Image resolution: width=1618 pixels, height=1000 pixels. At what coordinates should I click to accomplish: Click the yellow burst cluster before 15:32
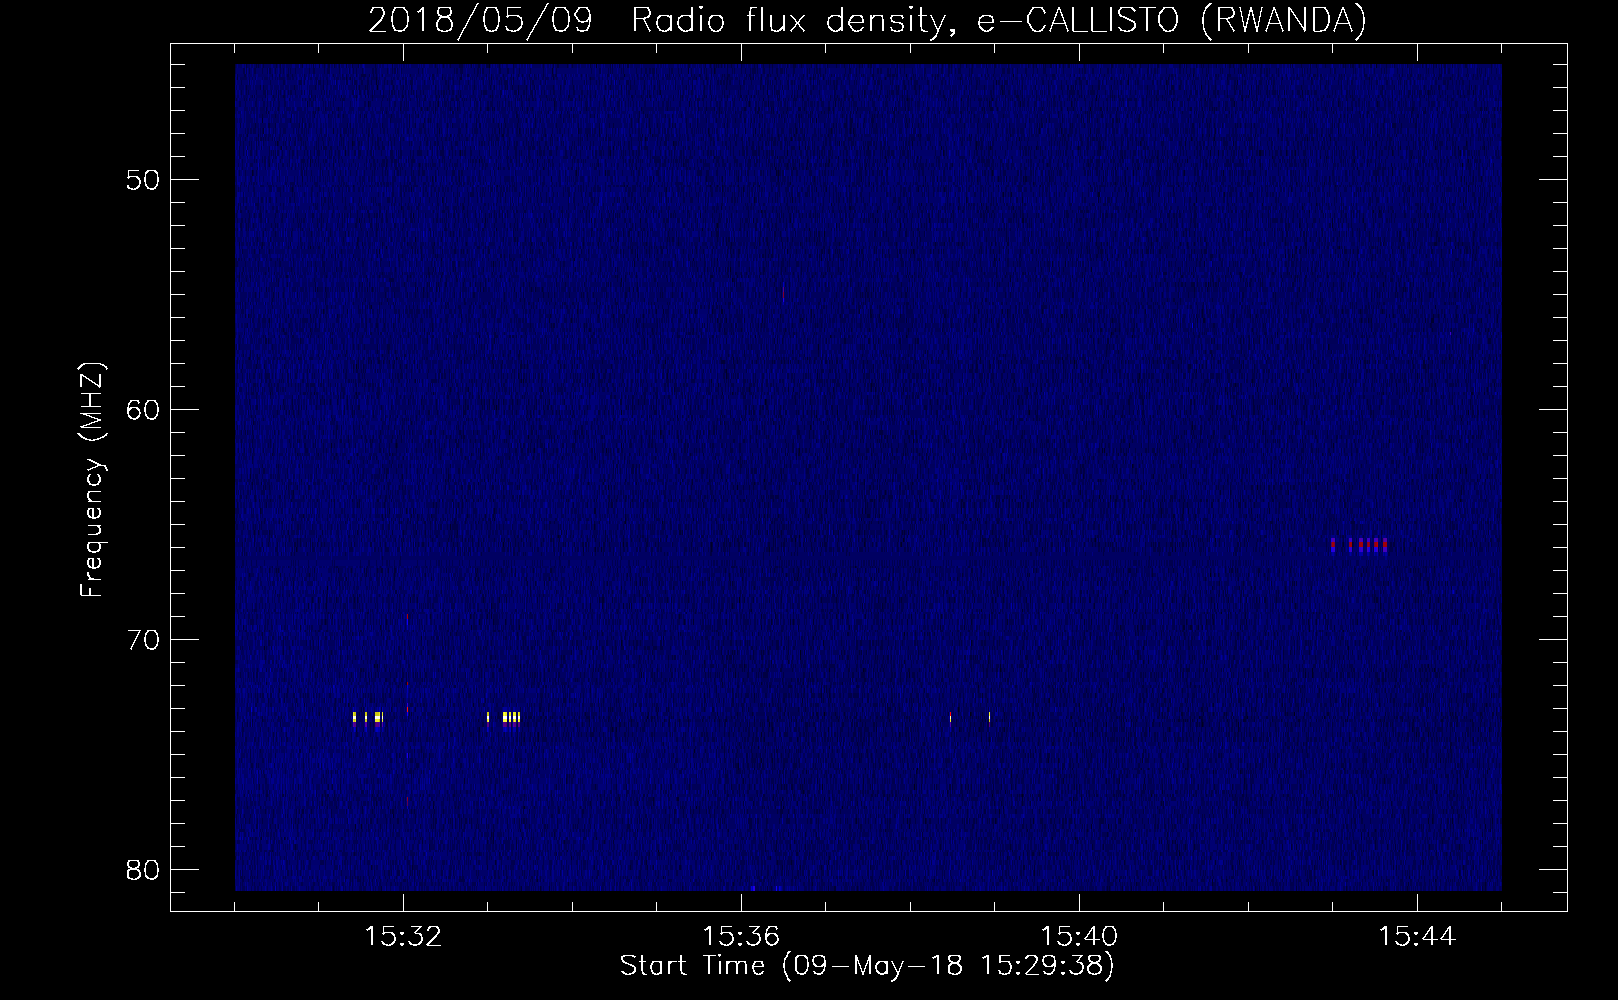click(368, 717)
